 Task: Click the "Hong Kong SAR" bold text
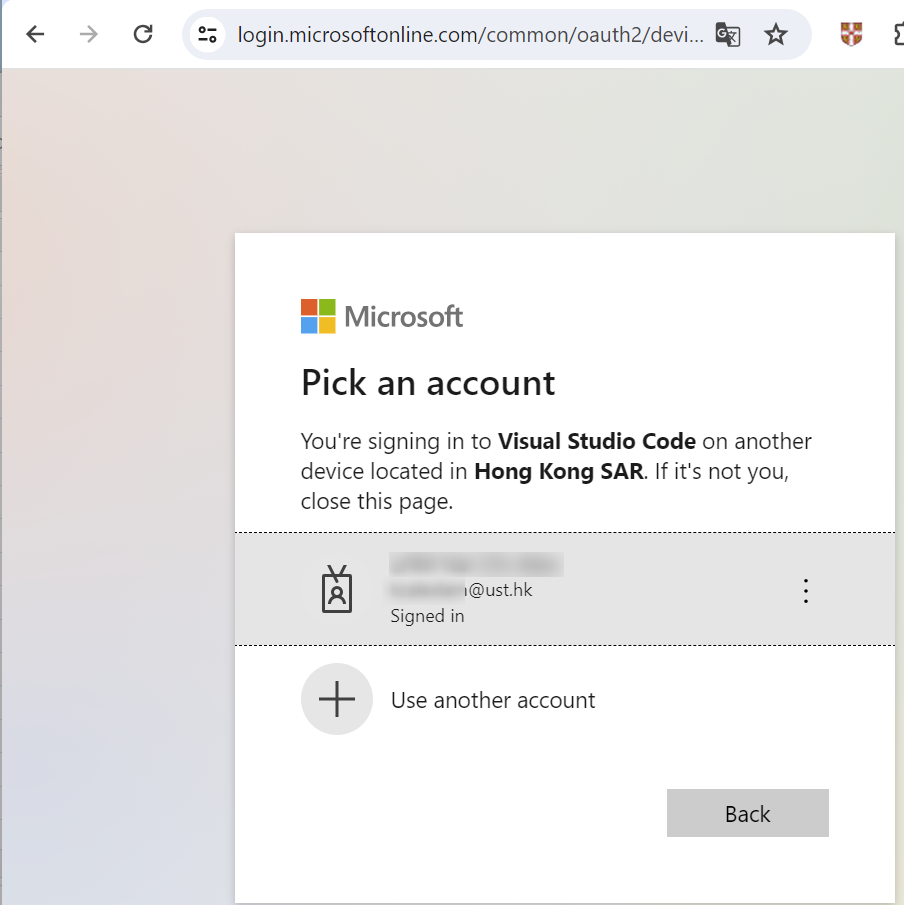tap(558, 472)
